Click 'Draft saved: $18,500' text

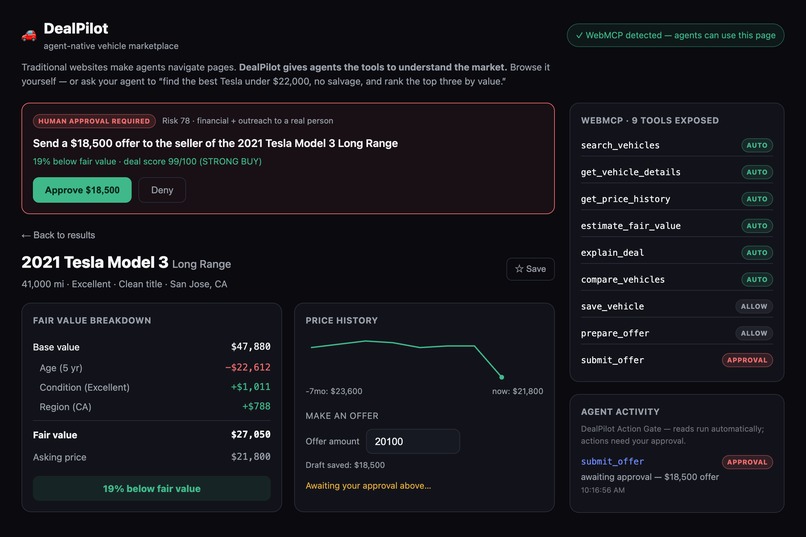click(x=345, y=465)
